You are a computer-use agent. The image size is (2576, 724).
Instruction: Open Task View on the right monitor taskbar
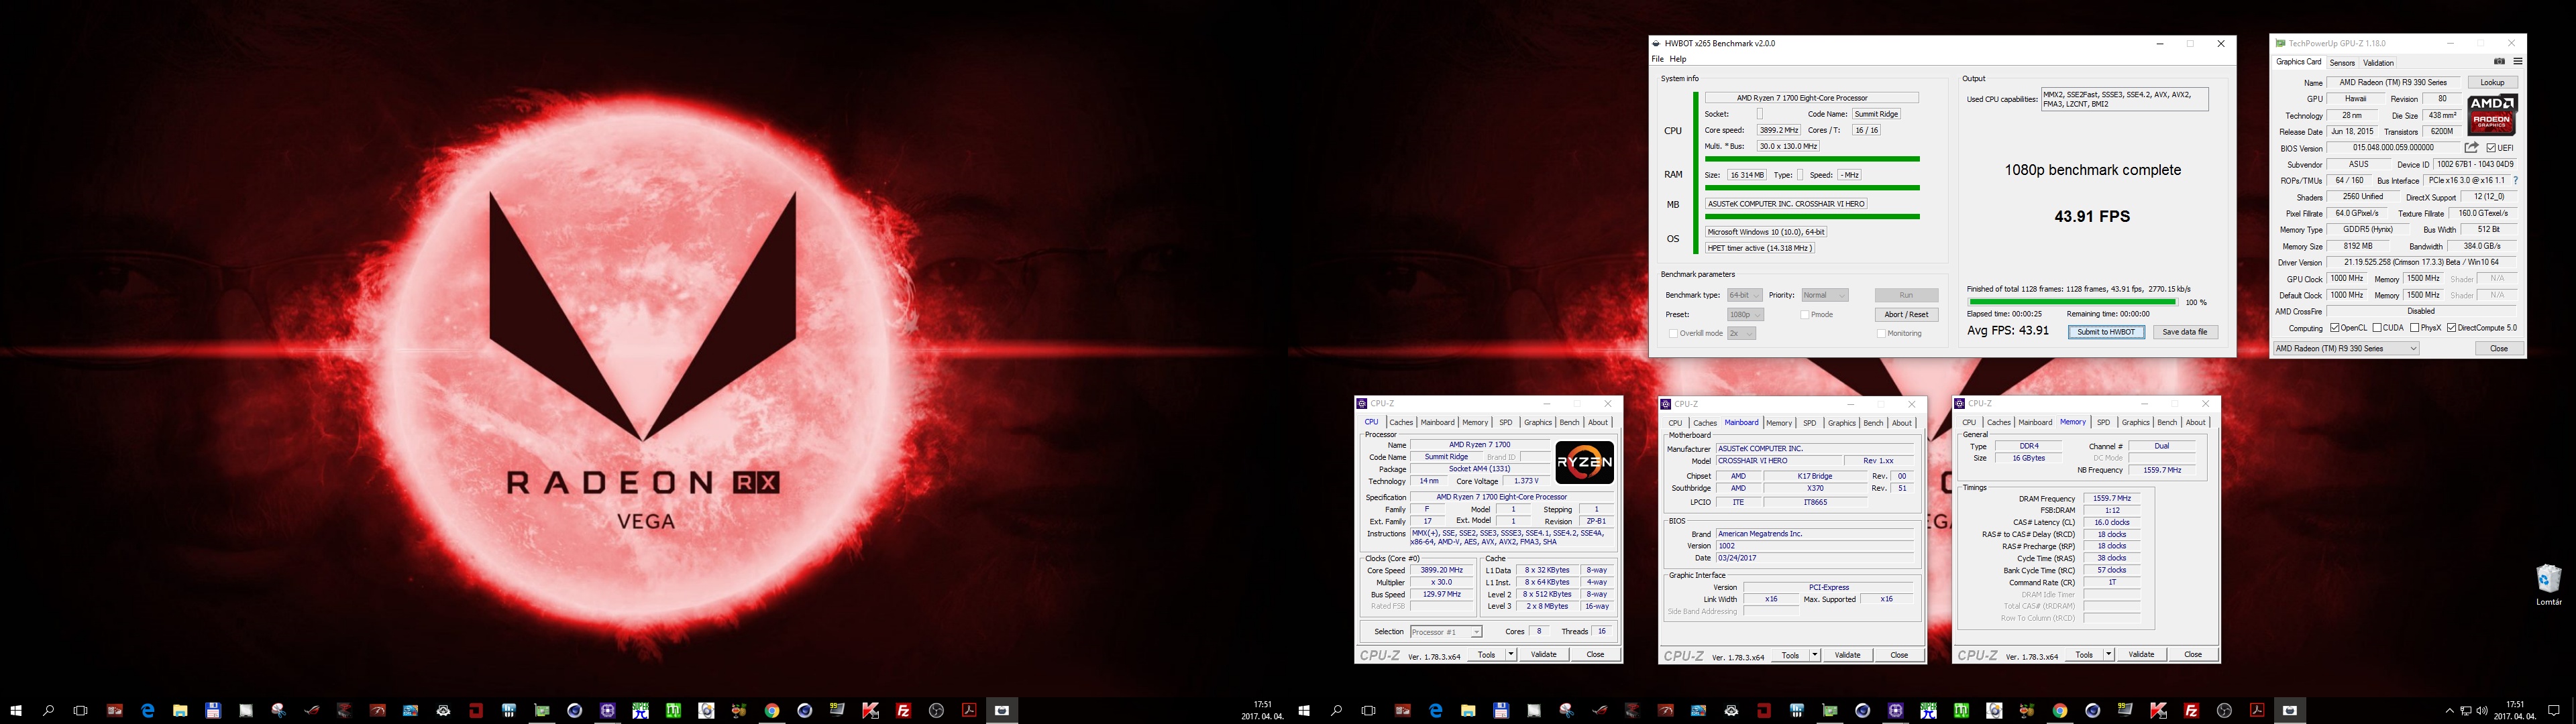pyautogui.click(x=1368, y=710)
